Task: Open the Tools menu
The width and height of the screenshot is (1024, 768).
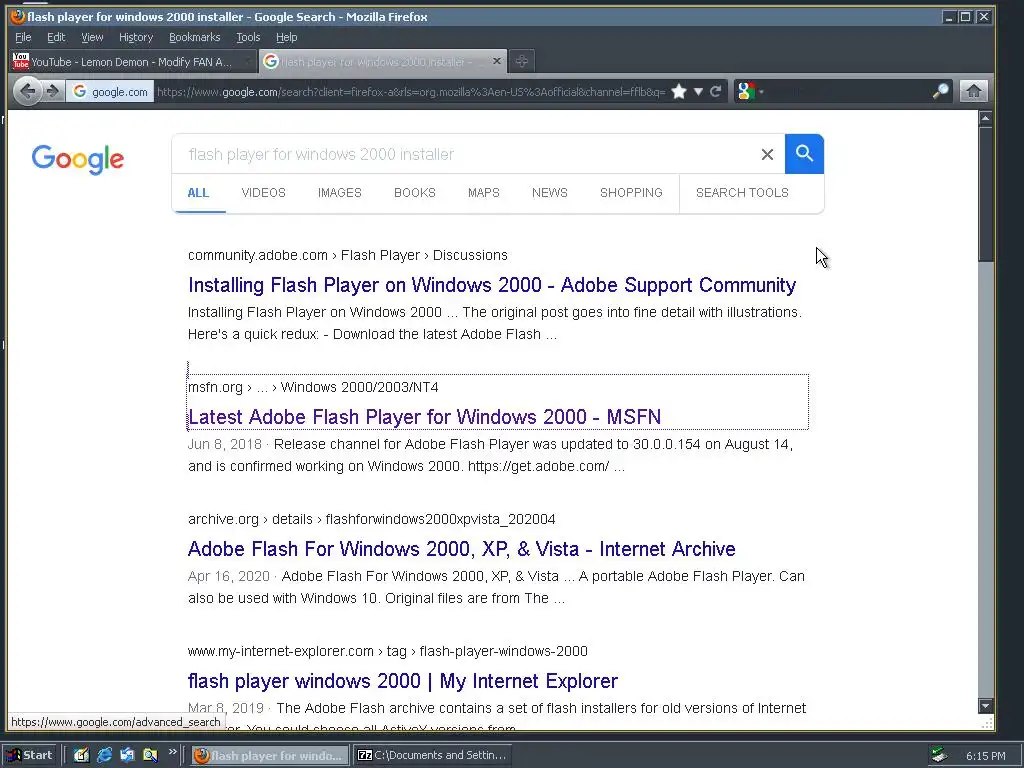Action: click(x=248, y=37)
